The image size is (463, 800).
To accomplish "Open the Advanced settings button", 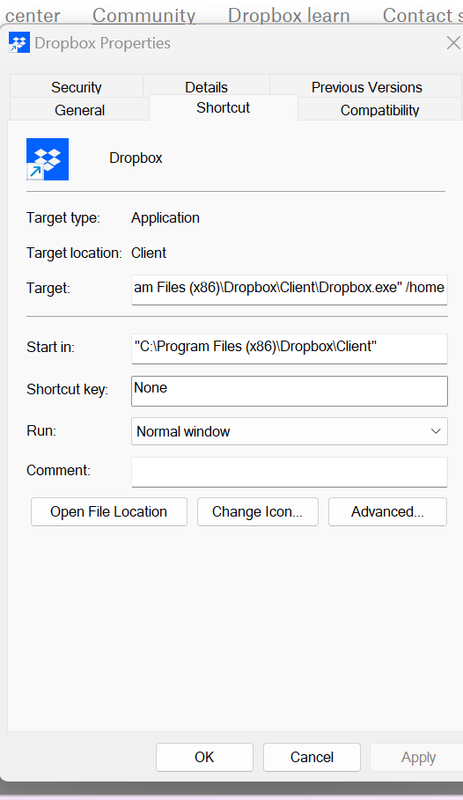I will pos(387,512).
